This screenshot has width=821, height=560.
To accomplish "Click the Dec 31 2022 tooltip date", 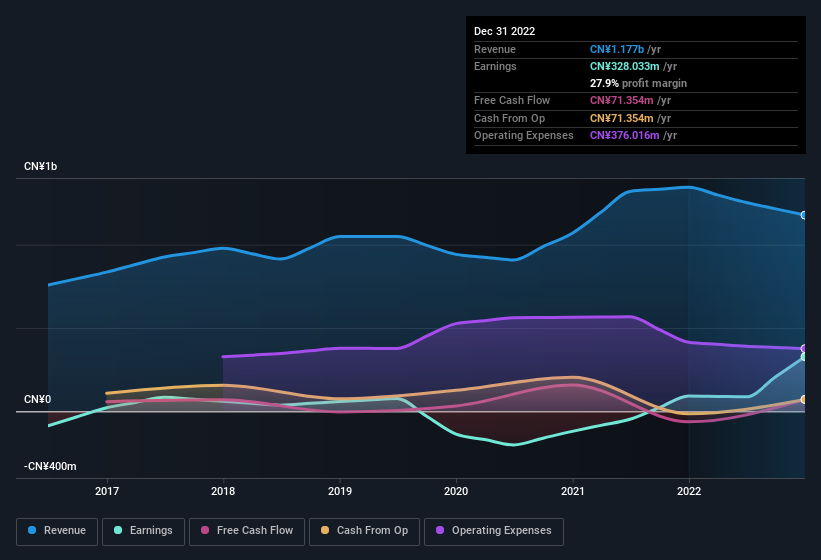I will coord(504,31).
